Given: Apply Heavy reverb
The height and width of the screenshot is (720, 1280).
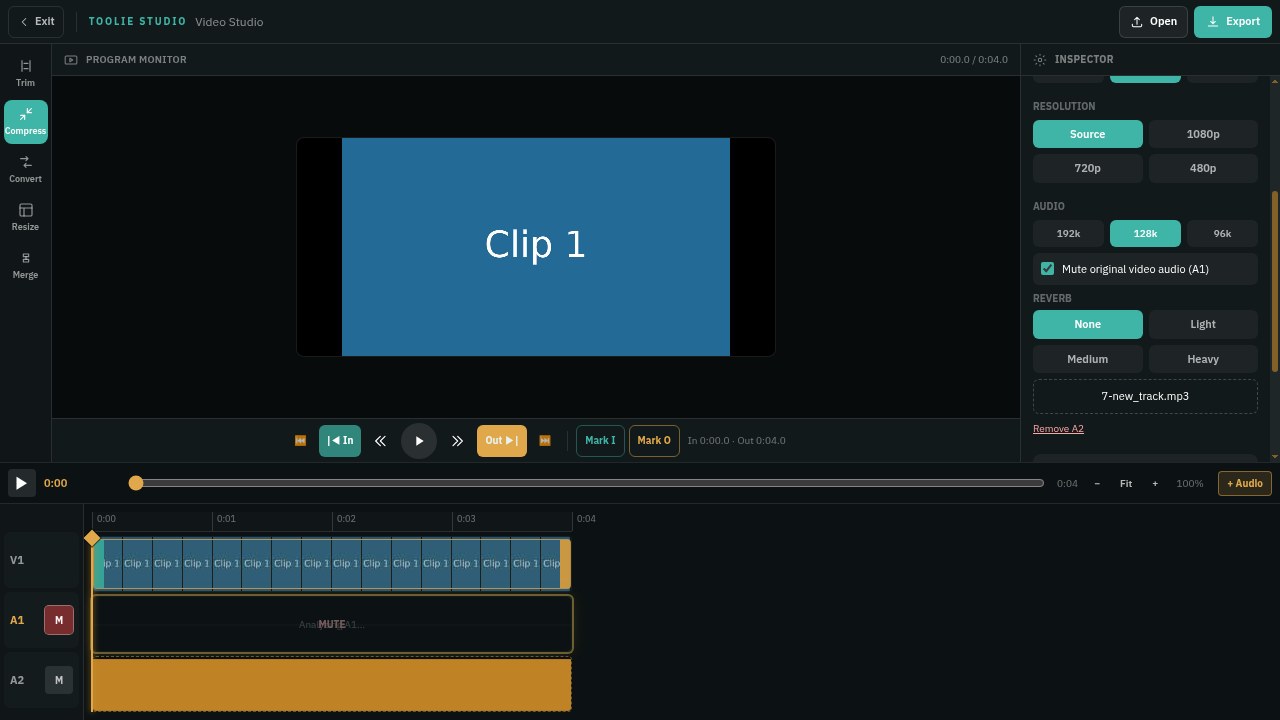Looking at the screenshot, I should click(1203, 359).
